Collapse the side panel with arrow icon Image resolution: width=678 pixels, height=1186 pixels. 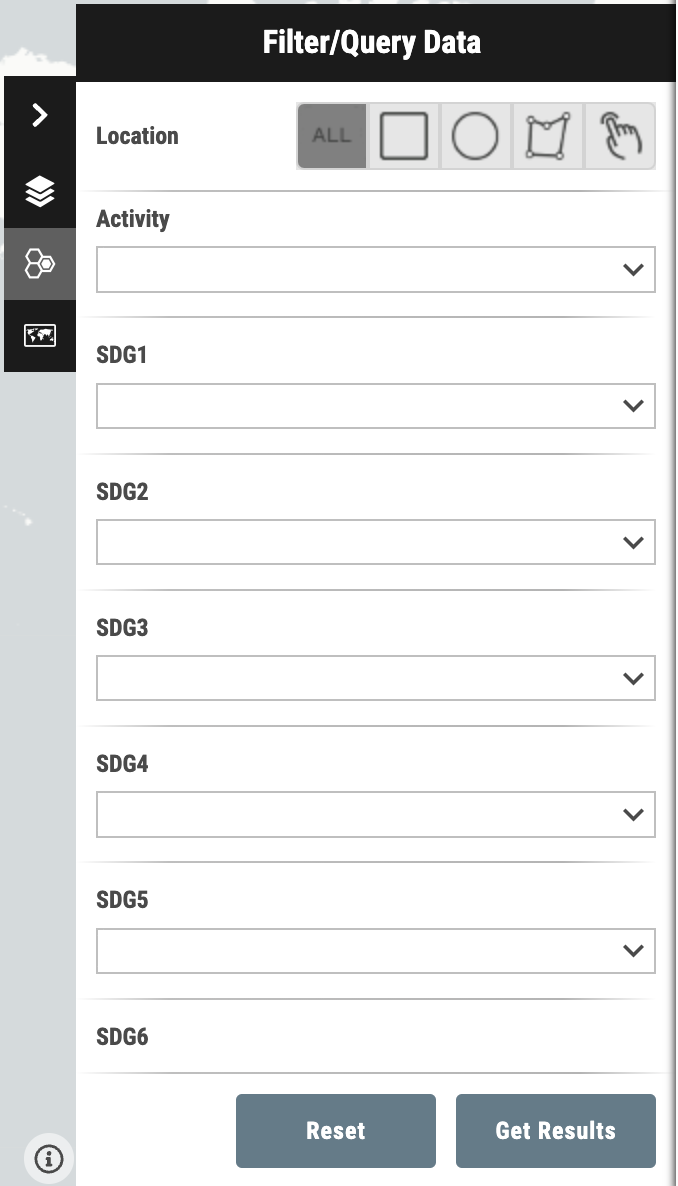tap(40, 115)
